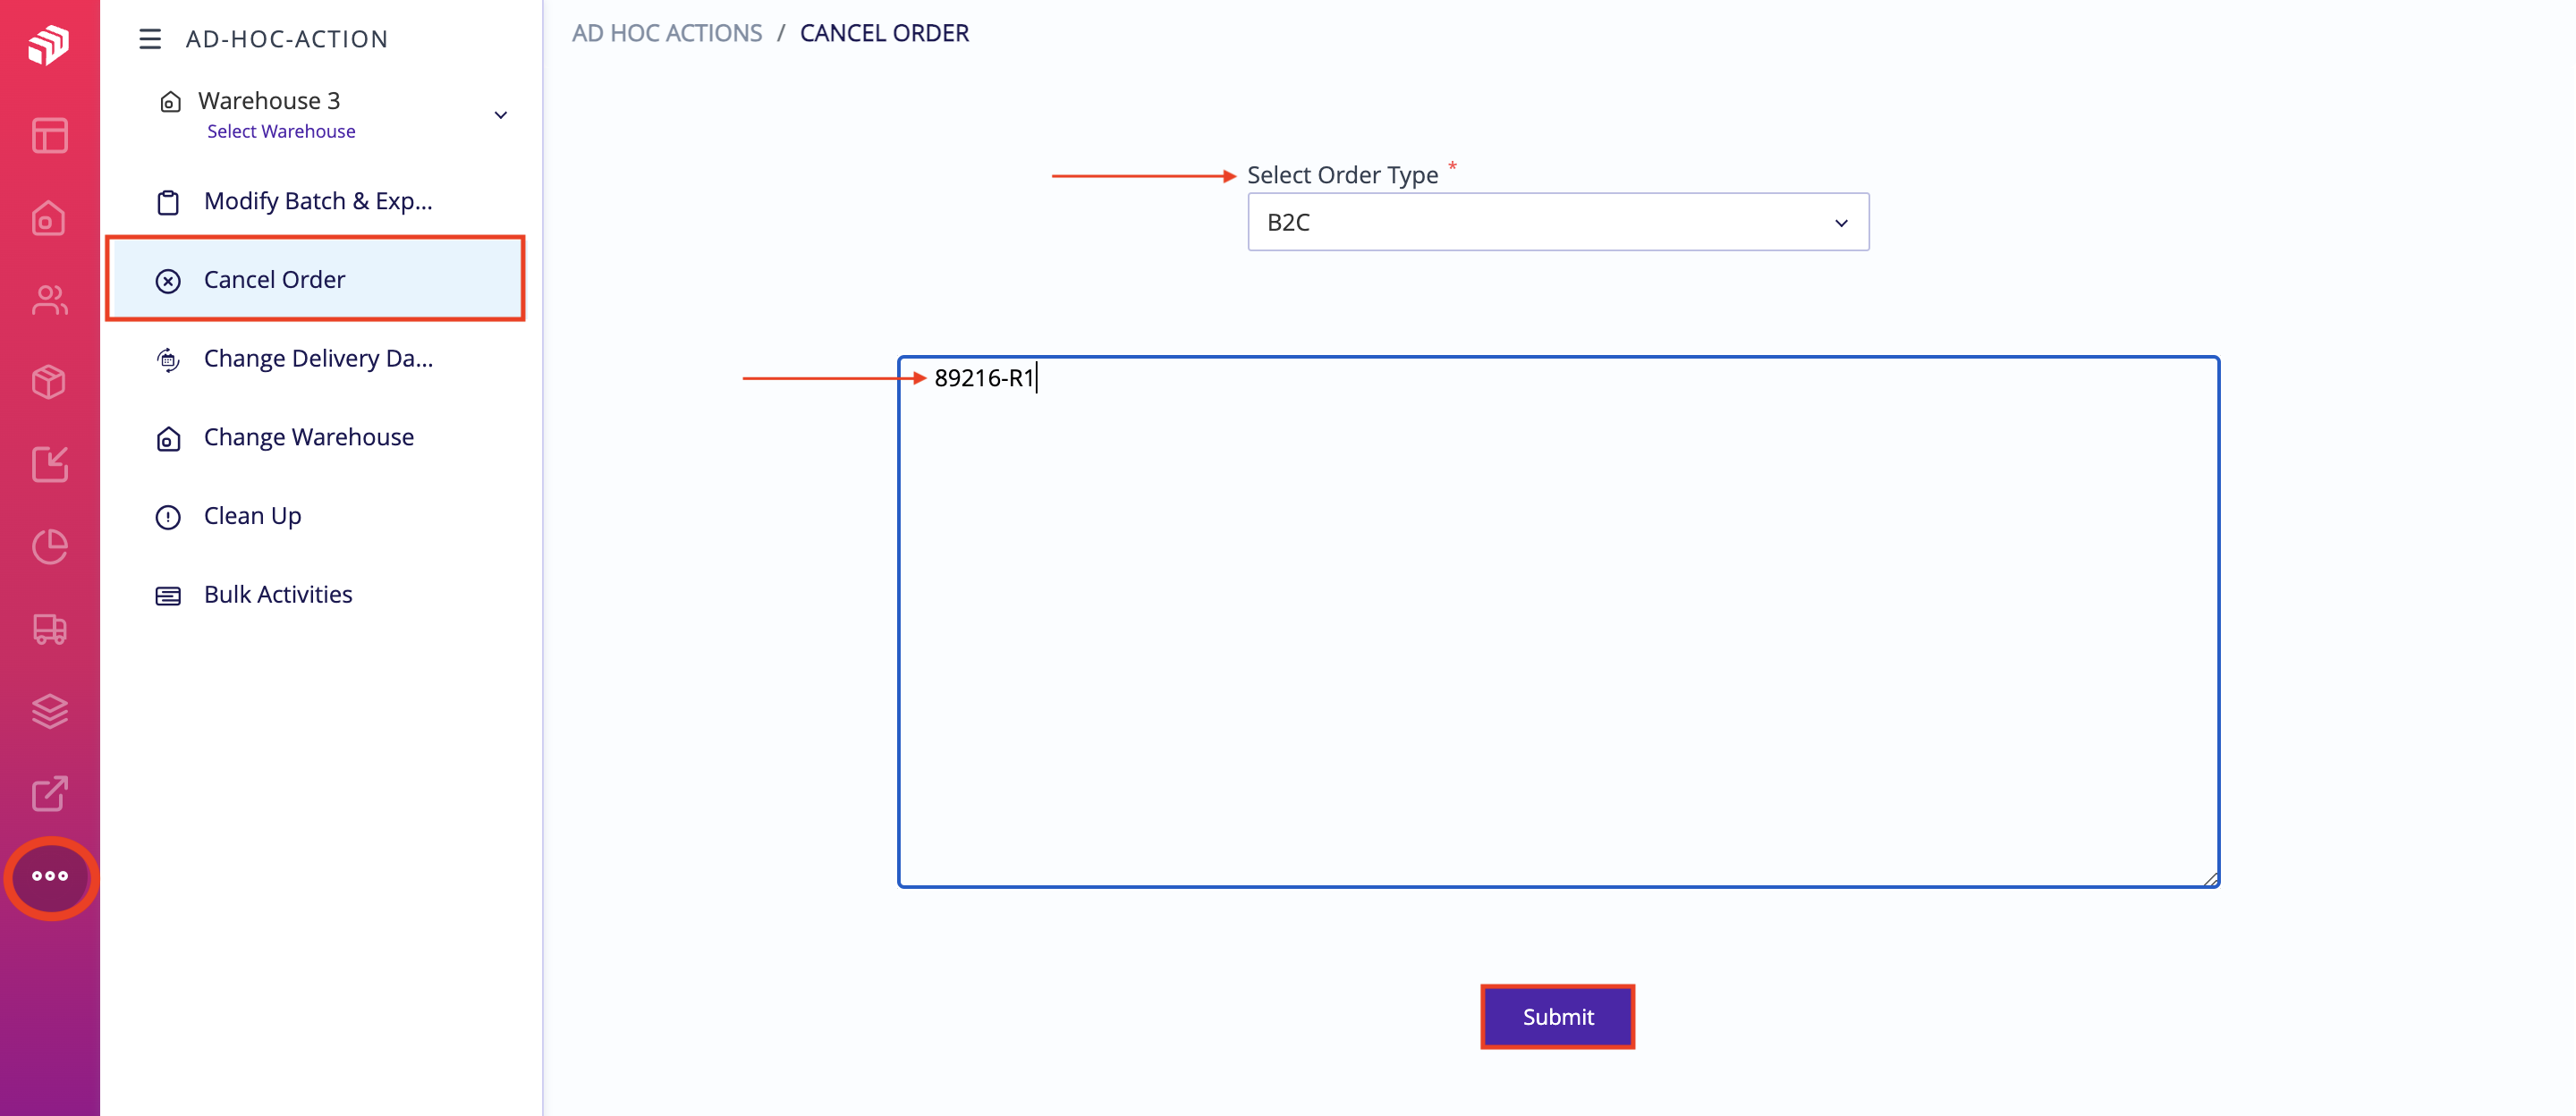Image resolution: width=2576 pixels, height=1116 pixels.
Task: Click the text area resize handle
Action: 2209,877
